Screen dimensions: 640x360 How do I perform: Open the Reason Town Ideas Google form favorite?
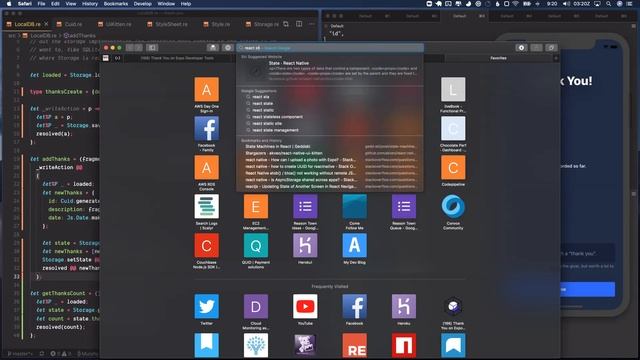(x=305, y=207)
